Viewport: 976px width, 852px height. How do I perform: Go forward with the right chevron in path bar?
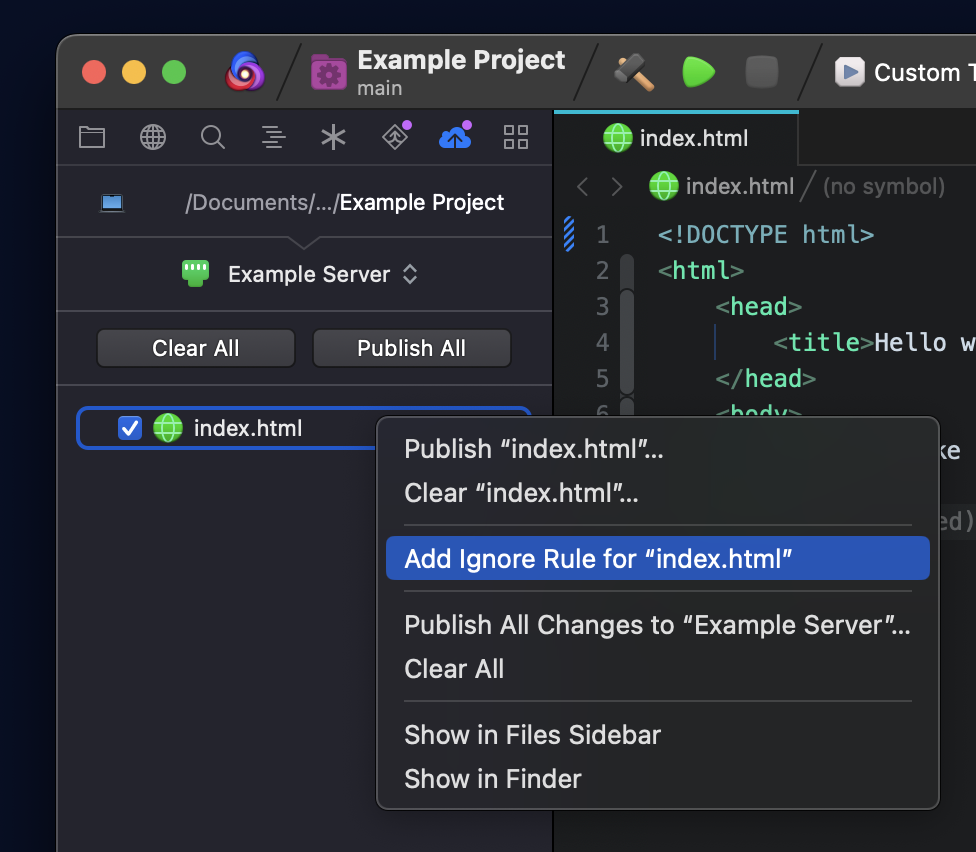617,187
